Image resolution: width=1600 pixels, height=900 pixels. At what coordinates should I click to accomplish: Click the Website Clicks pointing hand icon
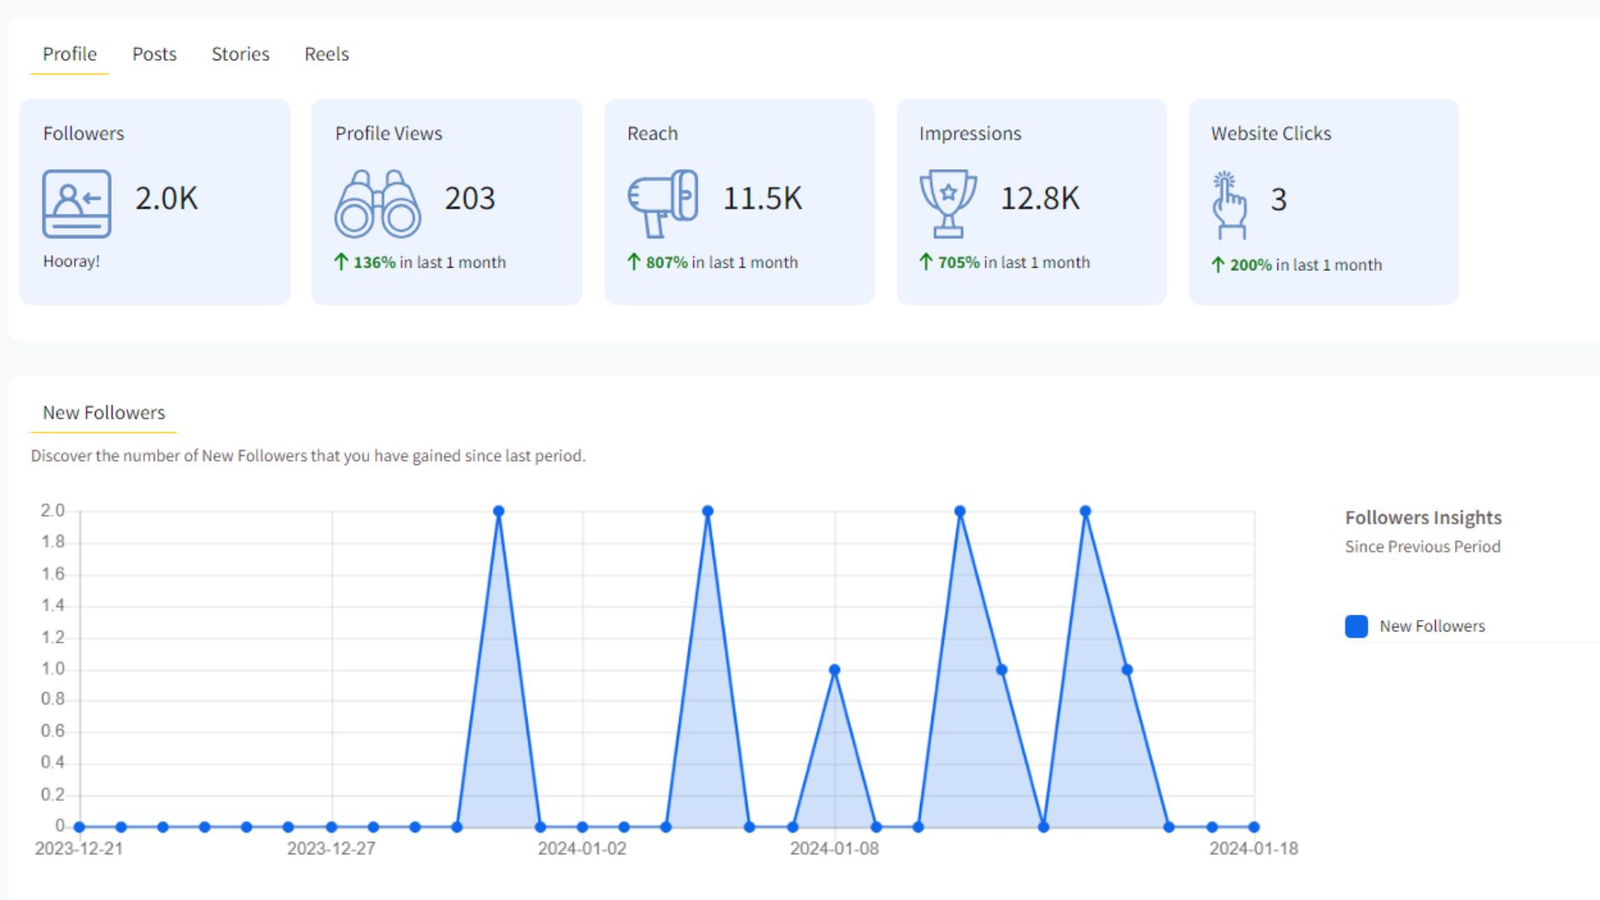tap(1229, 206)
